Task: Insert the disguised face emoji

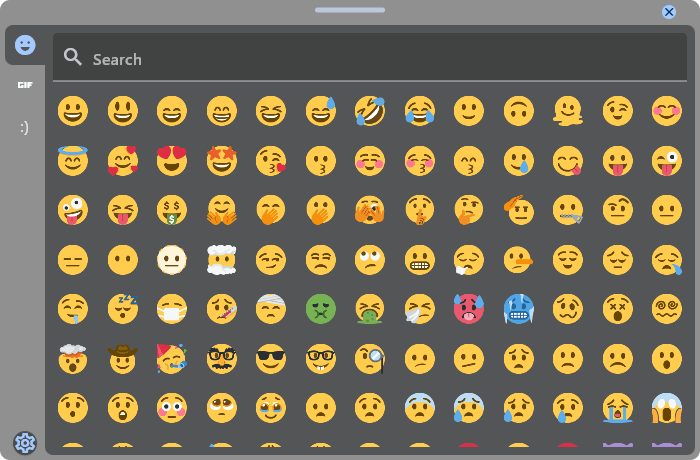Action: coord(221,359)
